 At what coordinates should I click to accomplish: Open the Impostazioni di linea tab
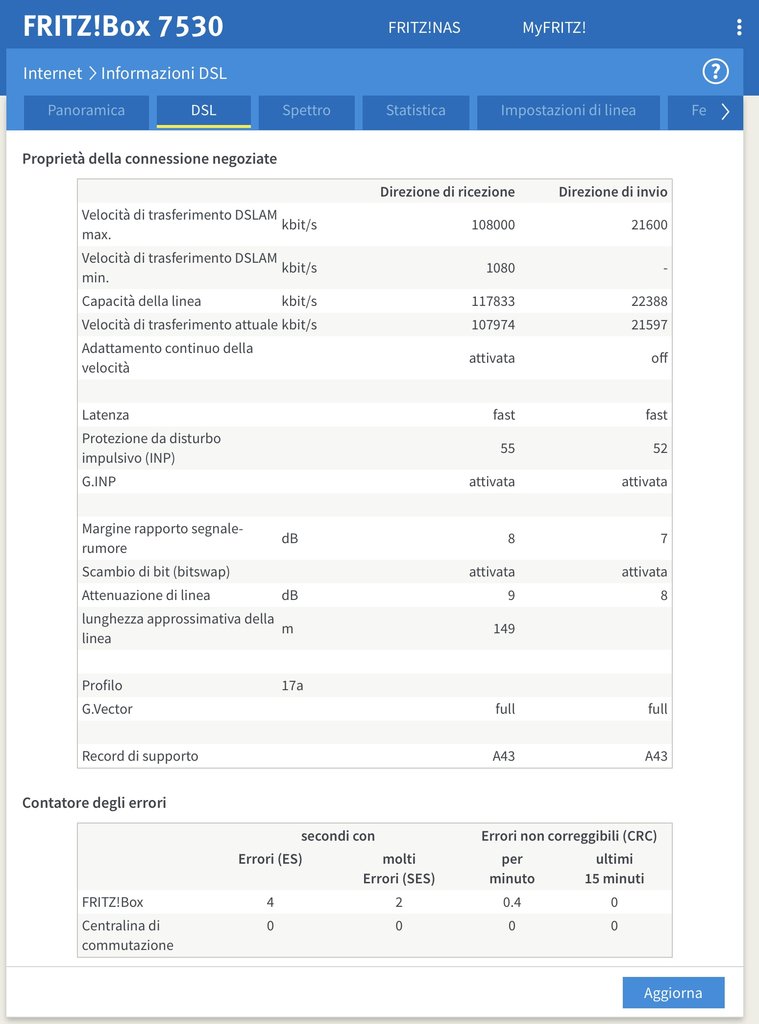pos(568,111)
